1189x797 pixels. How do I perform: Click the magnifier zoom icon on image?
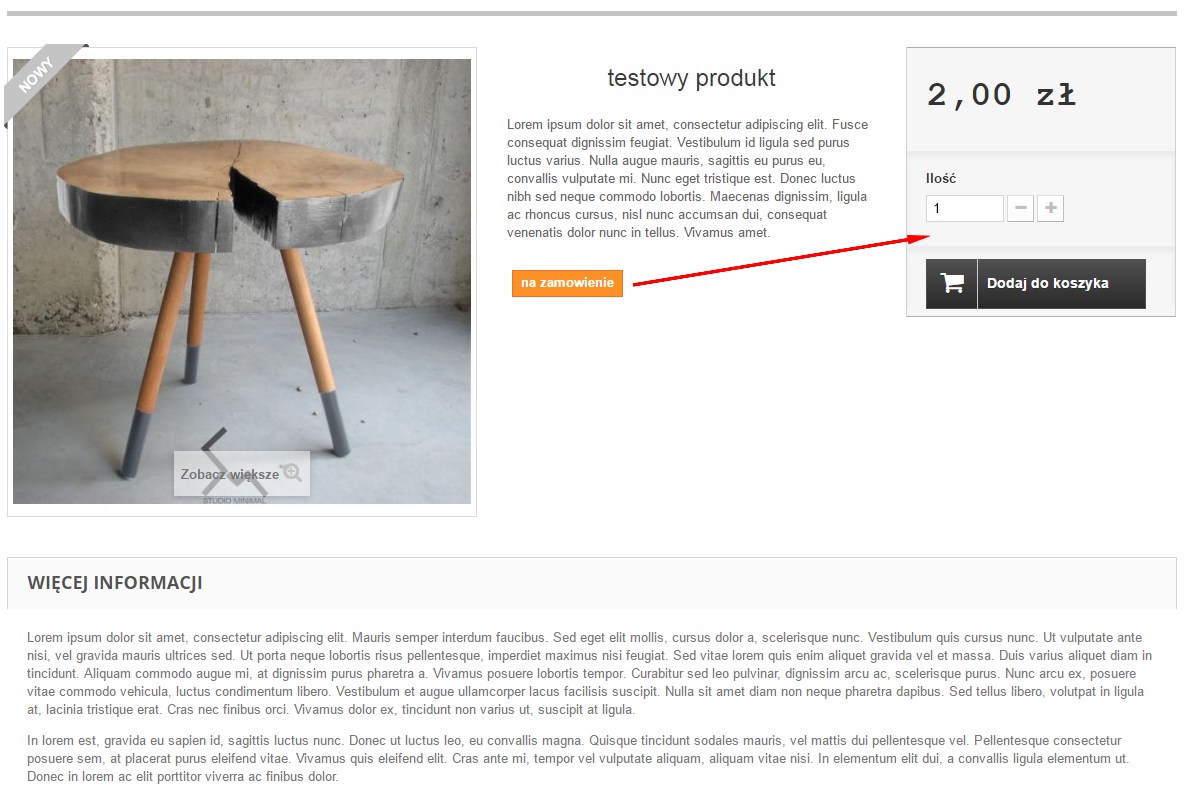292,472
